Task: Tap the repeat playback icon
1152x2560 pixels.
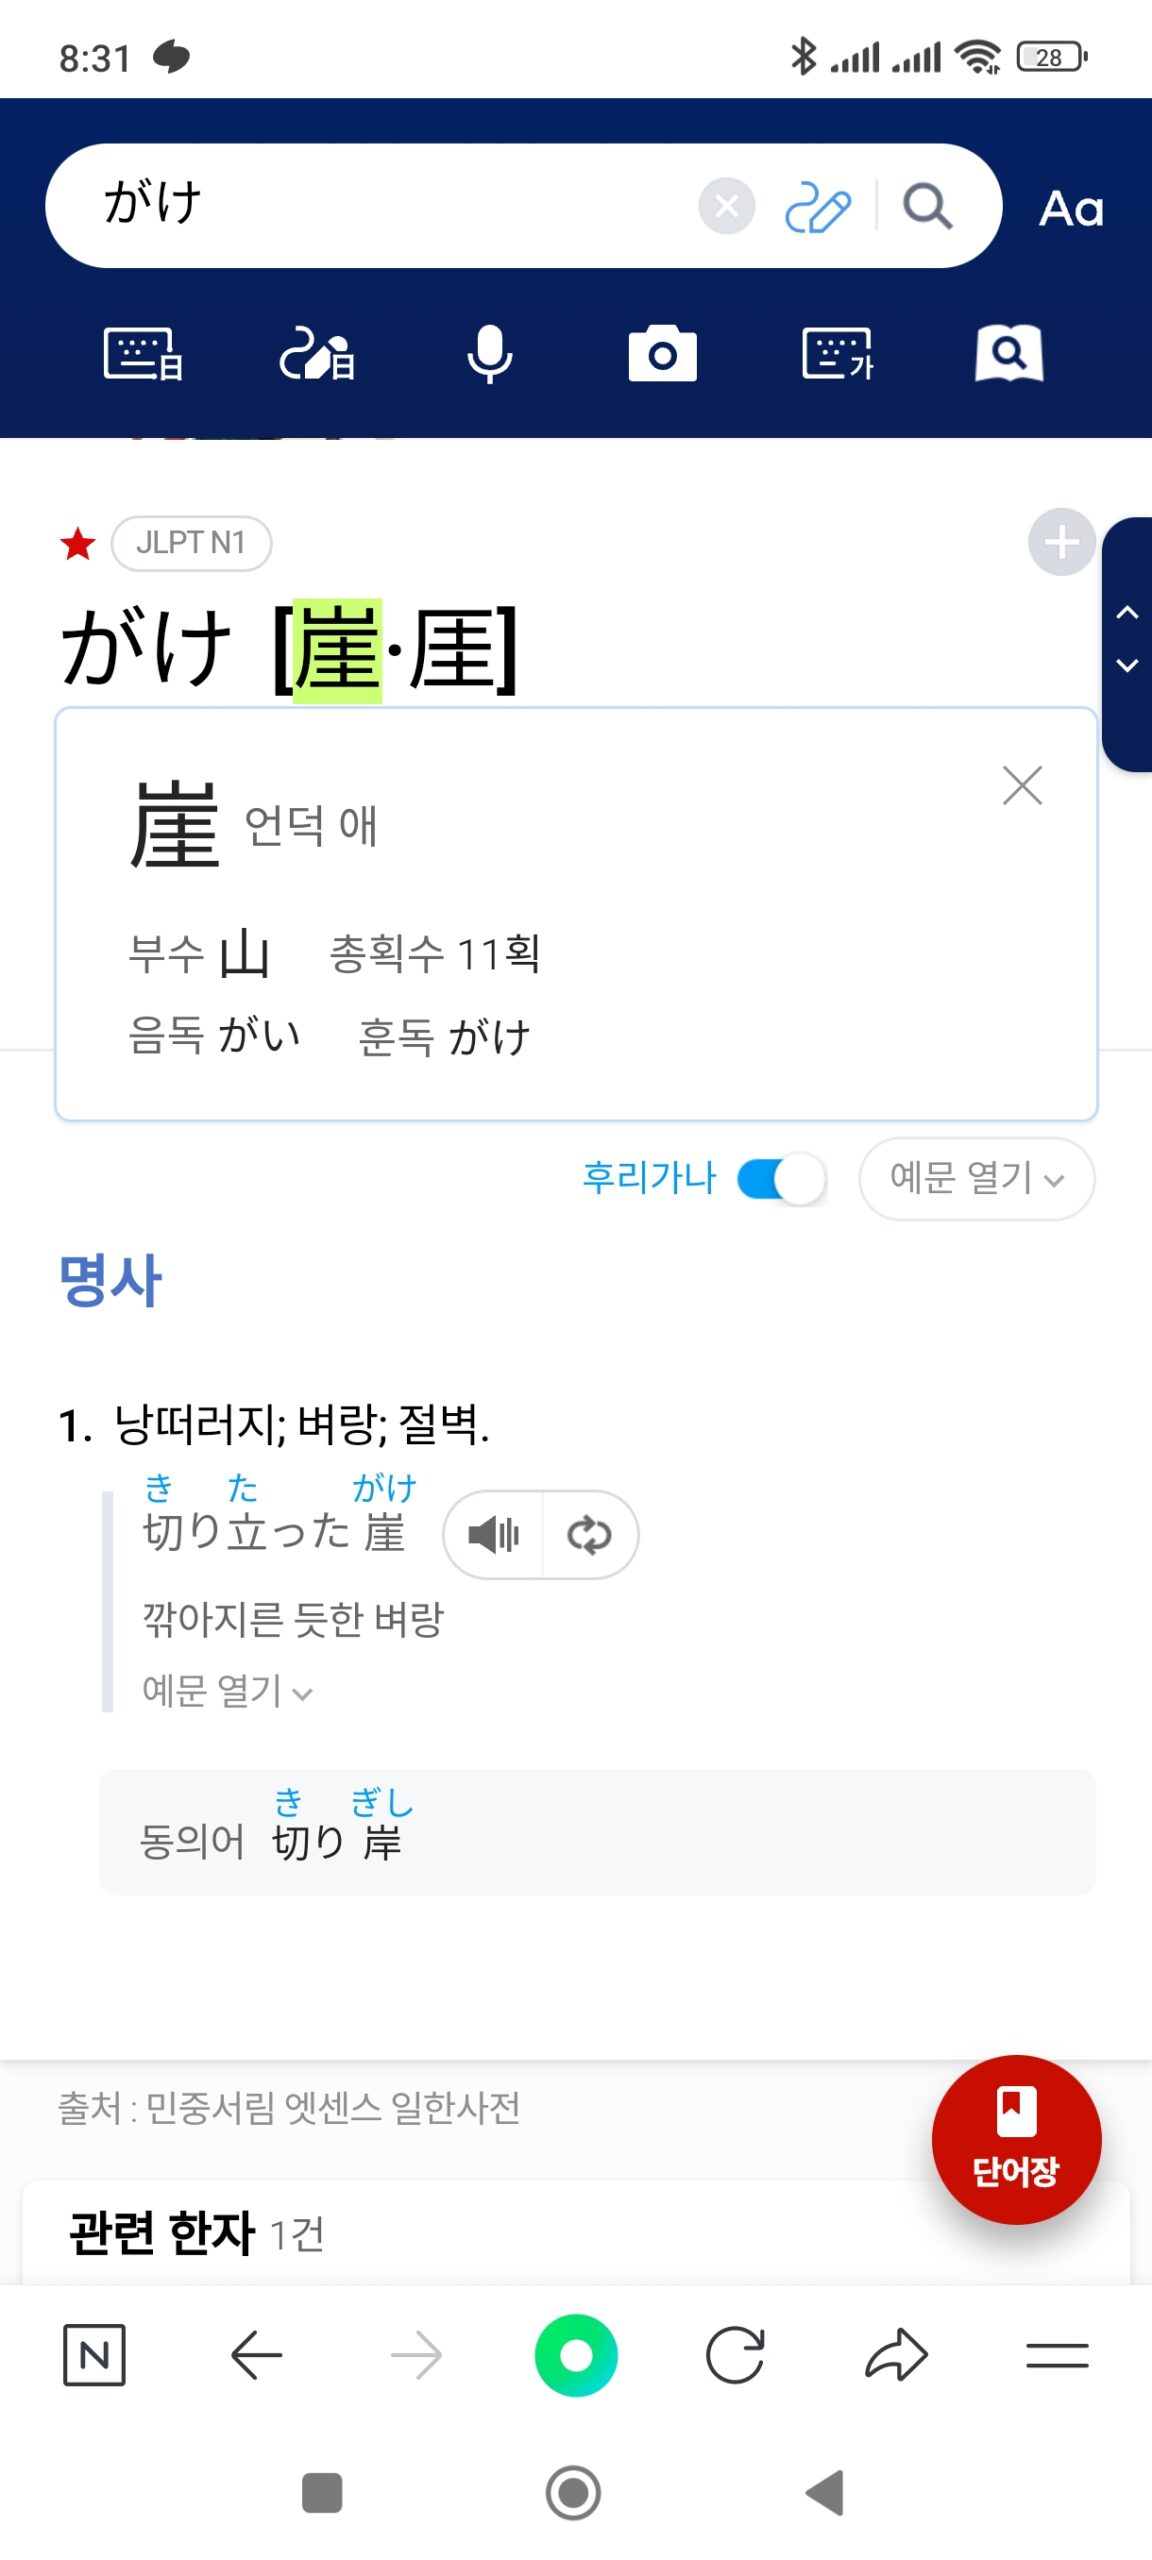Action: tap(589, 1535)
